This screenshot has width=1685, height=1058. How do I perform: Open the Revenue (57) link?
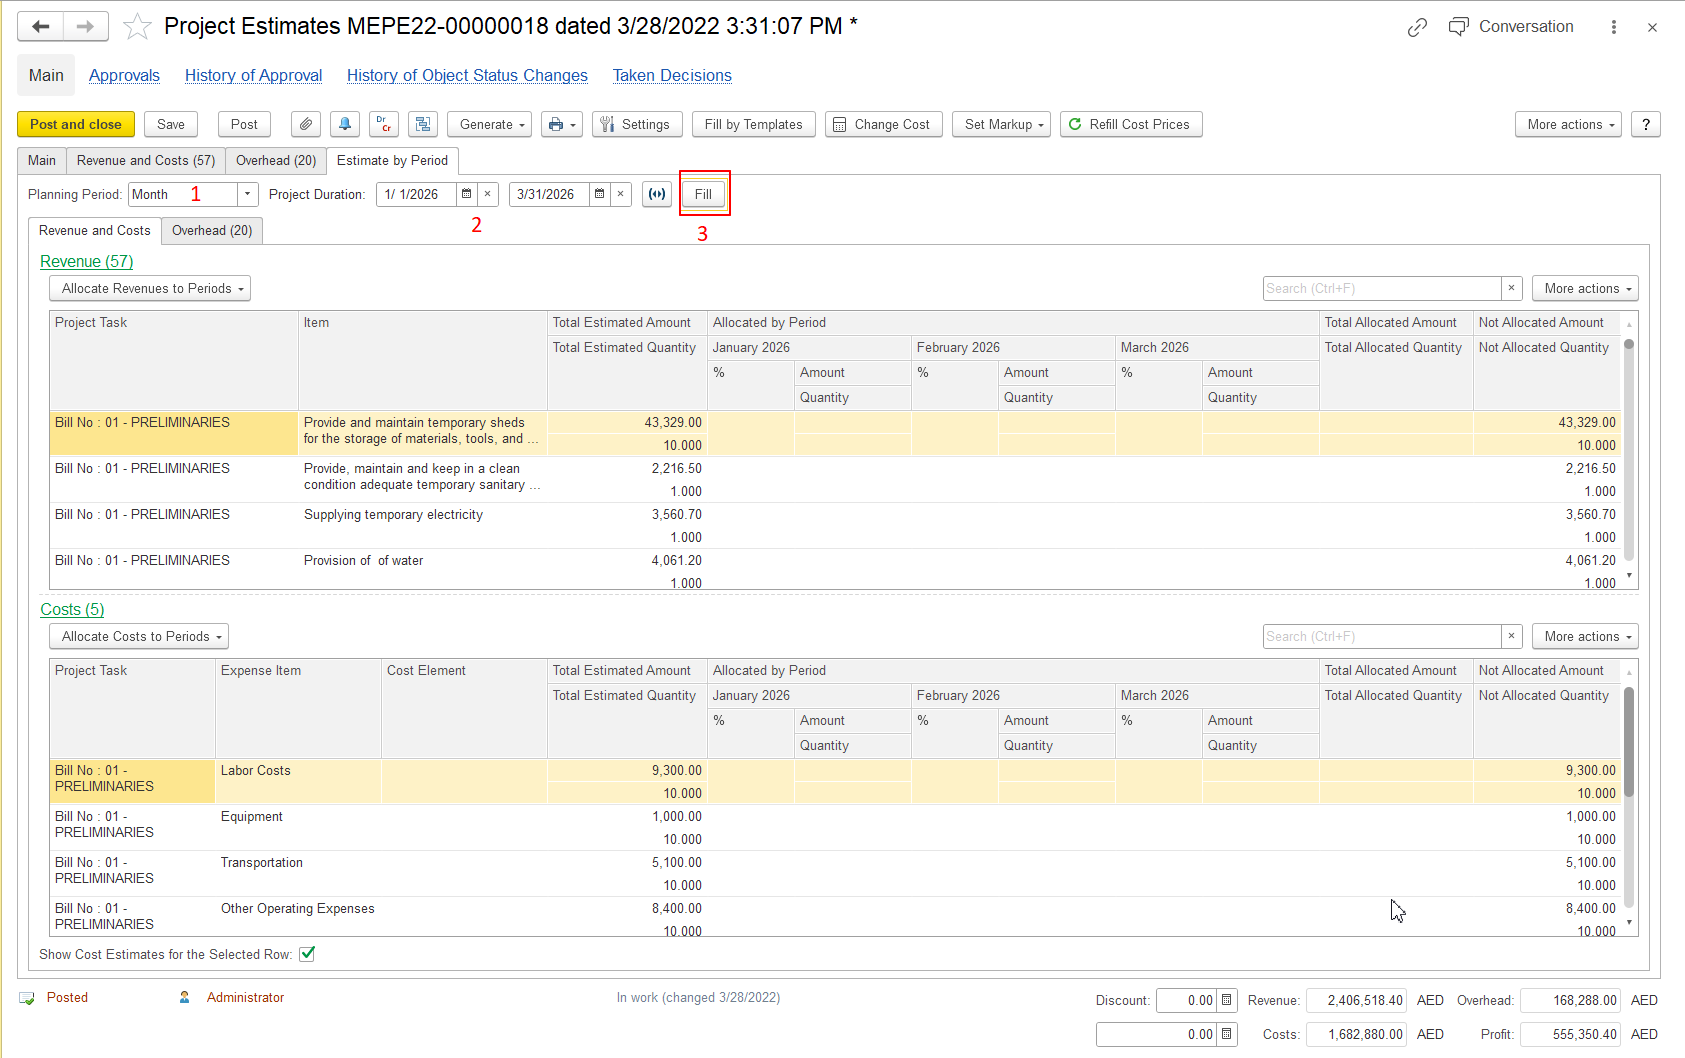pyautogui.click(x=87, y=261)
